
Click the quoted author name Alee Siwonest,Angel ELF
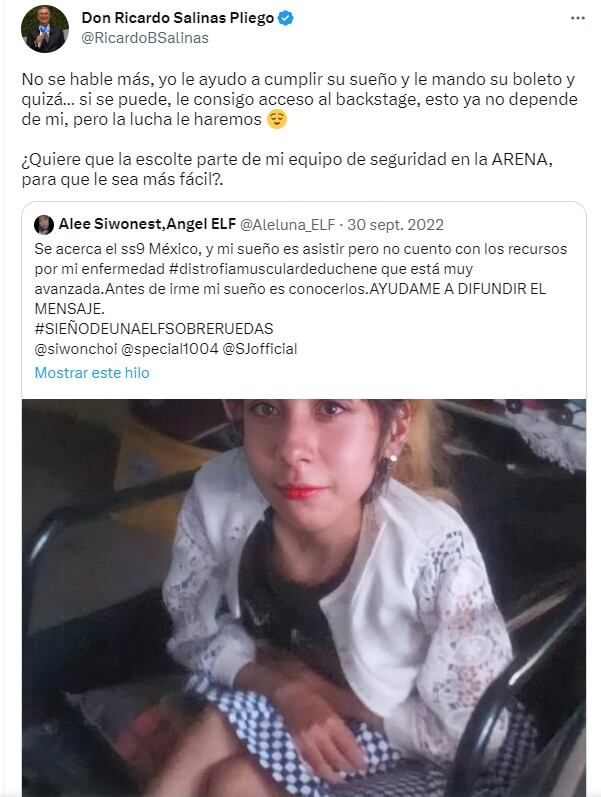(147, 224)
